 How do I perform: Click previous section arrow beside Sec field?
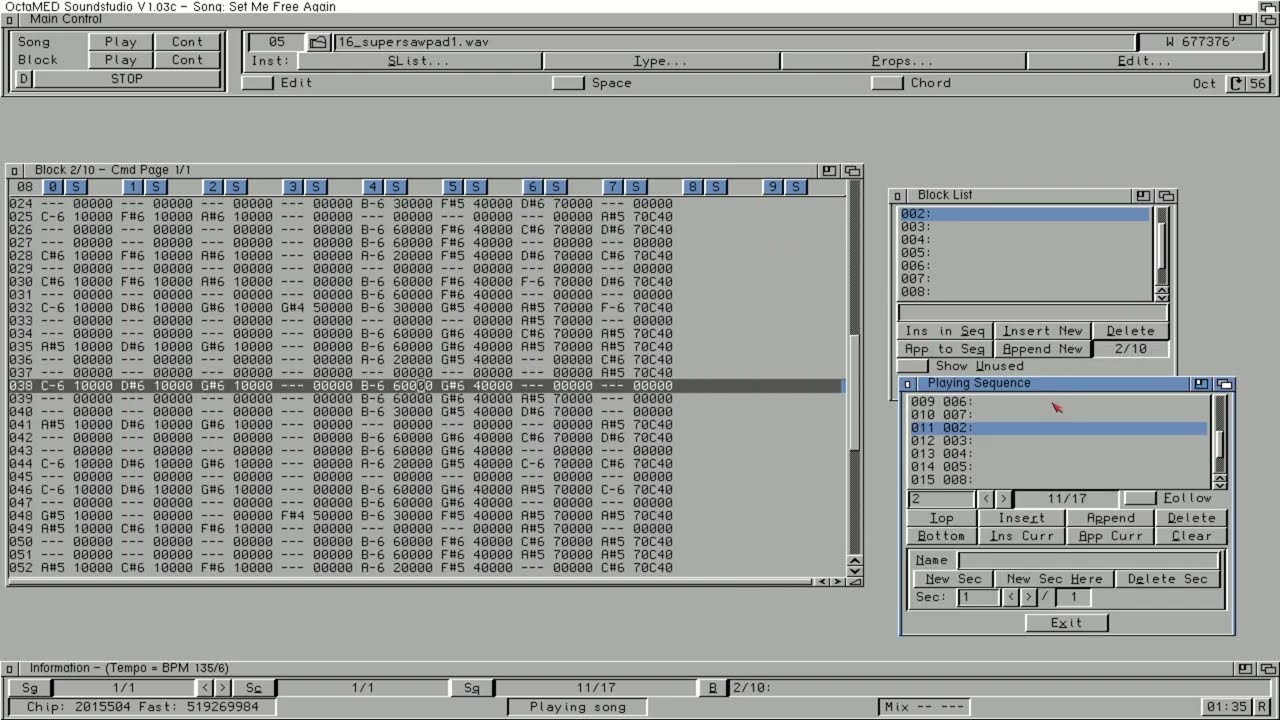coord(1011,597)
